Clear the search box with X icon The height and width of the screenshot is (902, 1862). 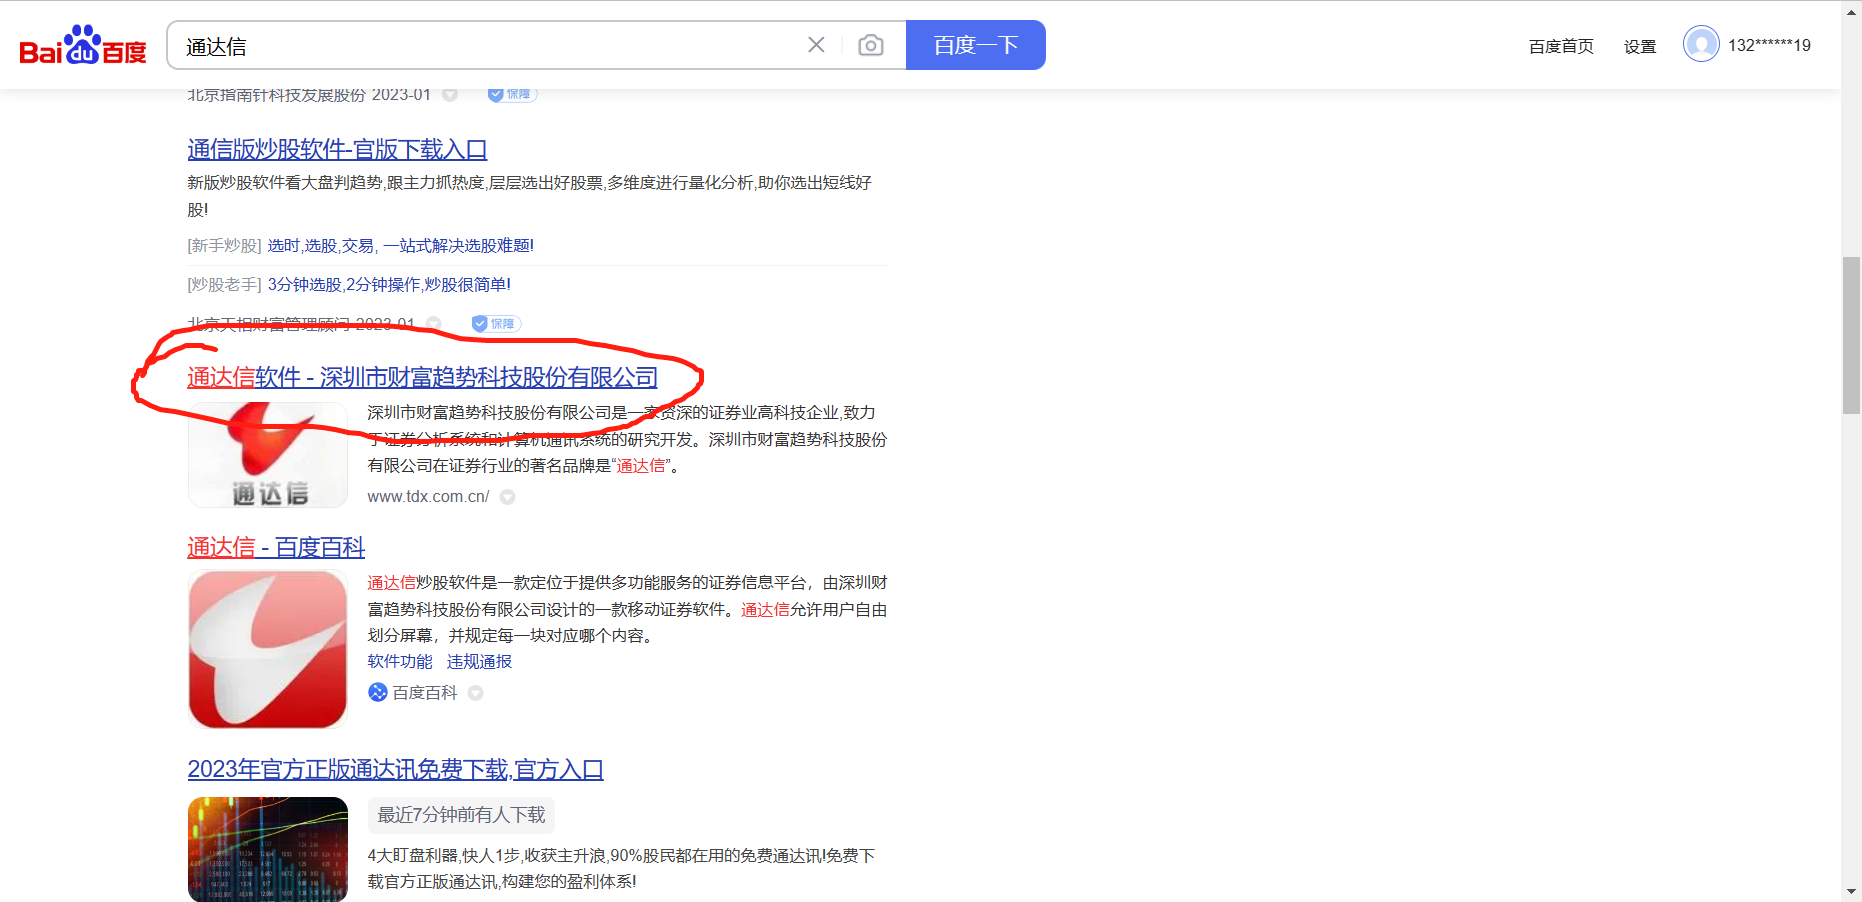tap(816, 45)
